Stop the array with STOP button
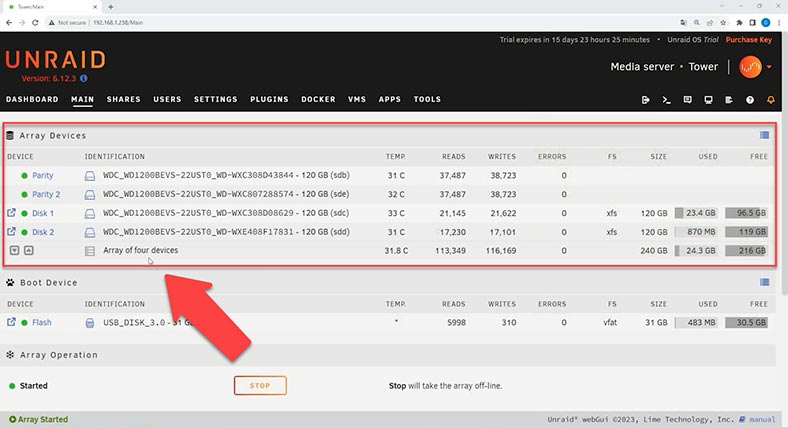The height and width of the screenshot is (427, 788). coord(260,386)
